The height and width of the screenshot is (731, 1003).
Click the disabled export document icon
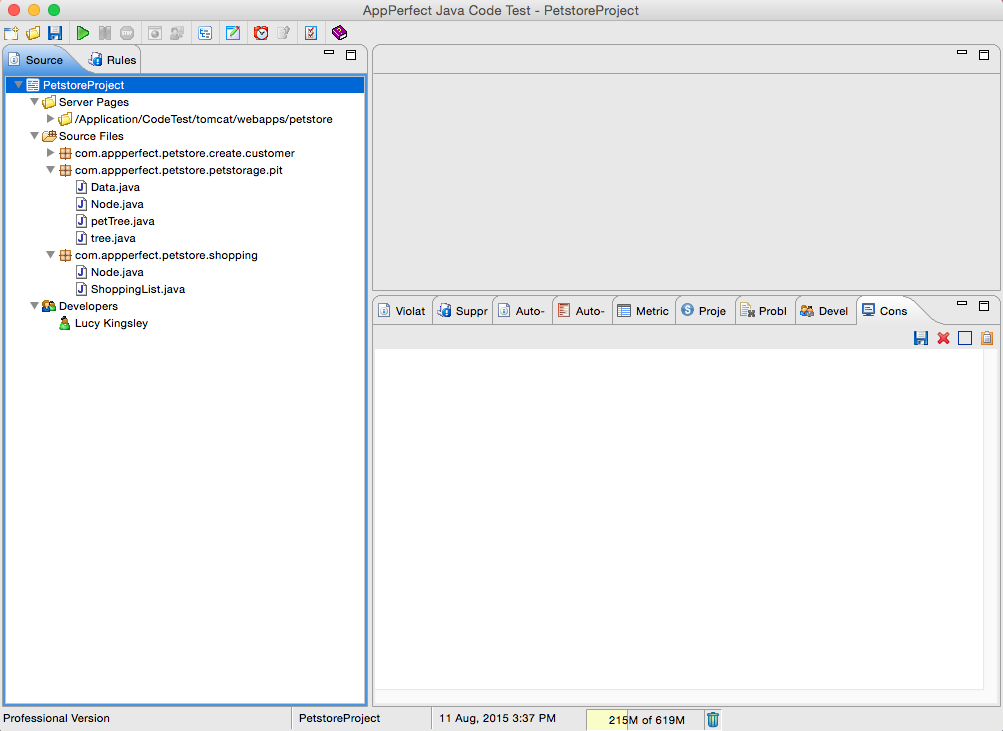(x=283, y=33)
